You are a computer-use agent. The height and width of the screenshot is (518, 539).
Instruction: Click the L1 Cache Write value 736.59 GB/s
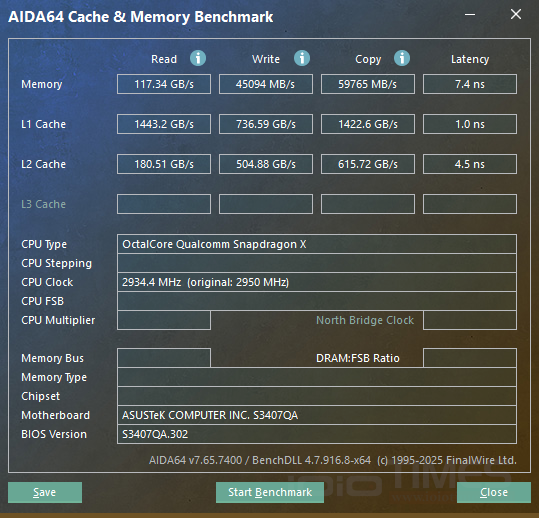click(x=266, y=124)
